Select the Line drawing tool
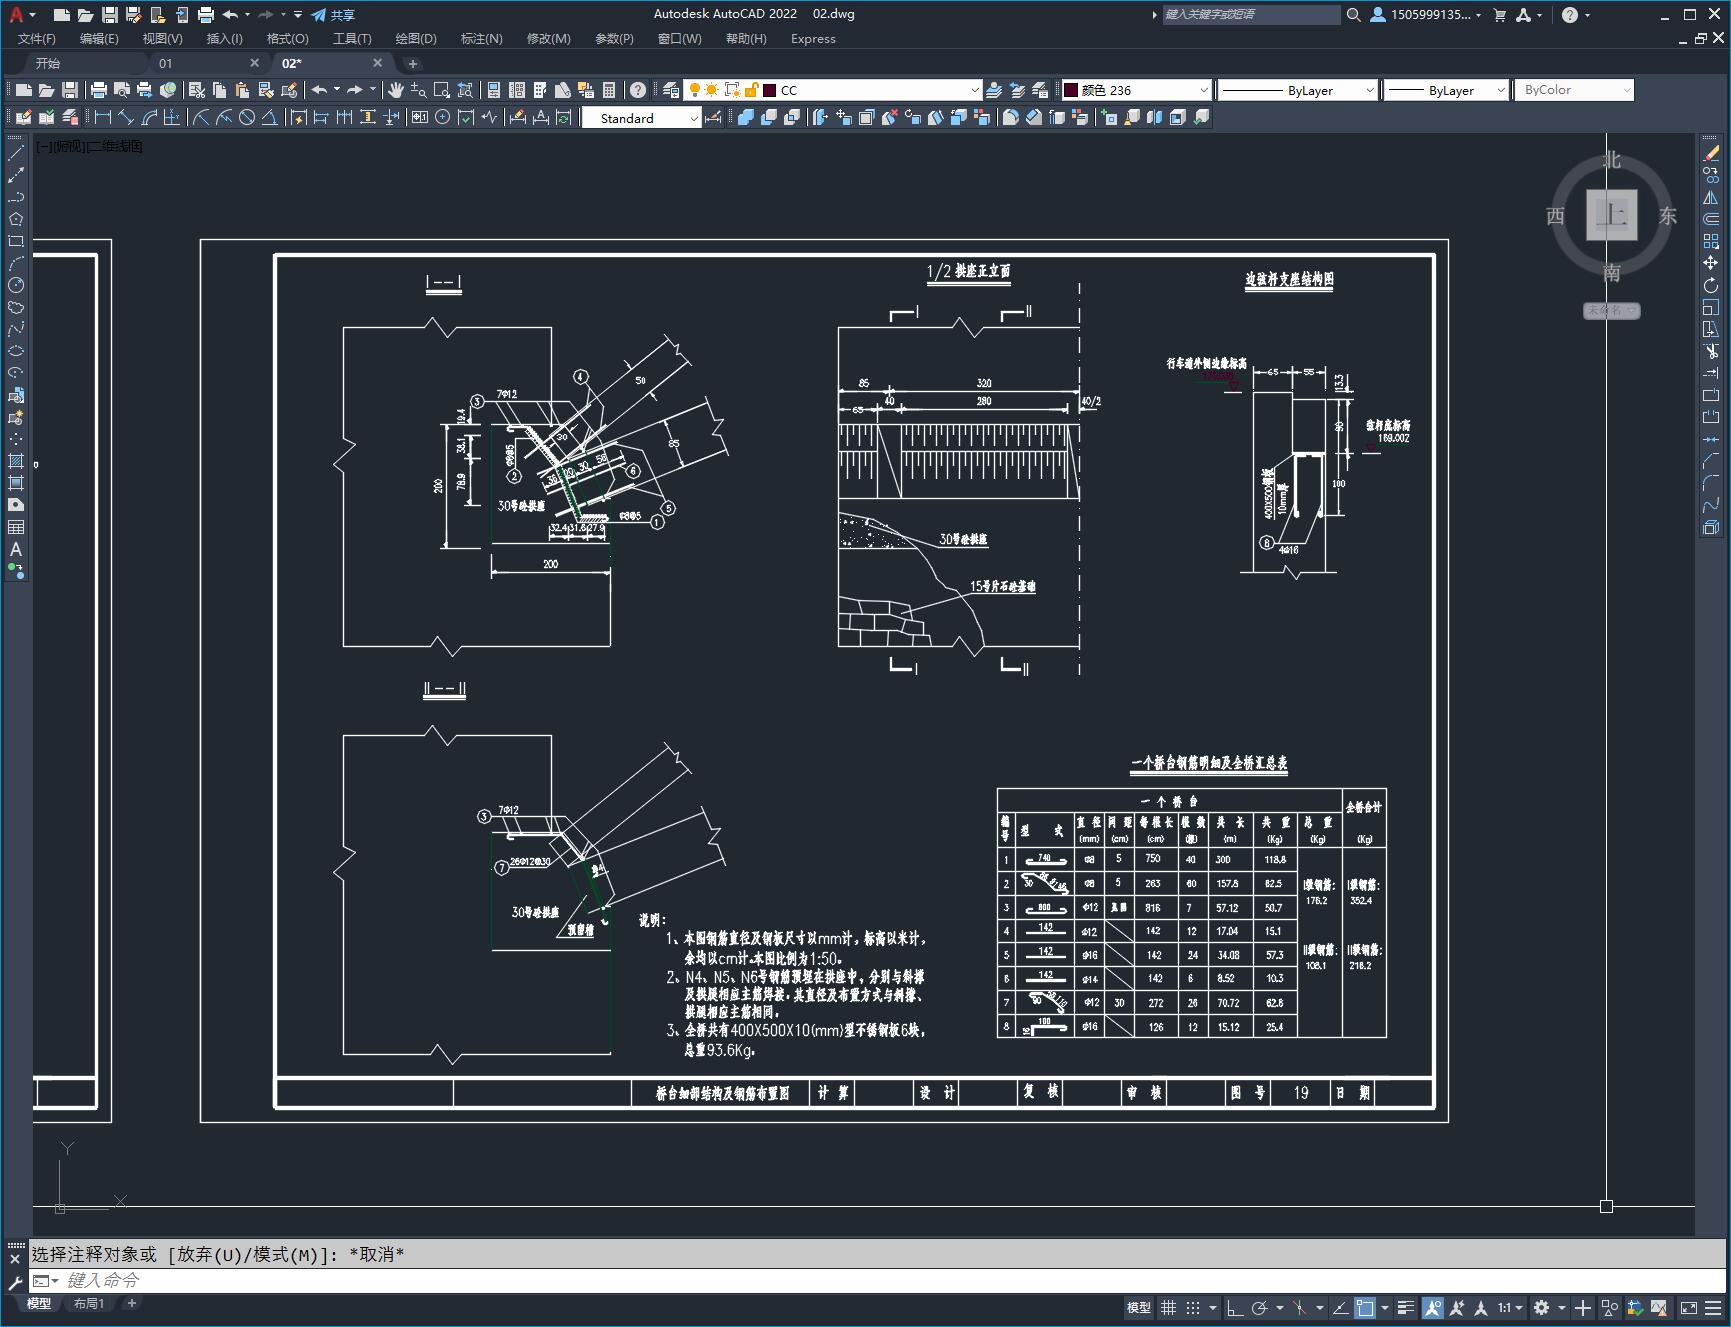This screenshot has width=1731, height=1327. click(x=16, y=153)
